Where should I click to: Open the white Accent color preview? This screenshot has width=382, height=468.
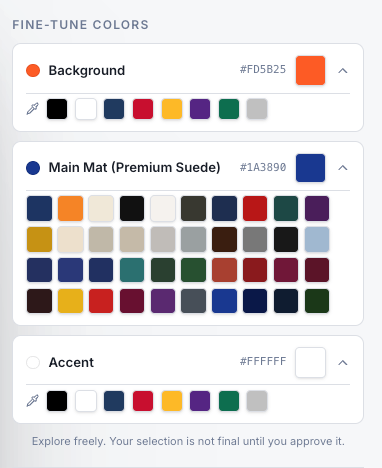(x=310, y=362)
